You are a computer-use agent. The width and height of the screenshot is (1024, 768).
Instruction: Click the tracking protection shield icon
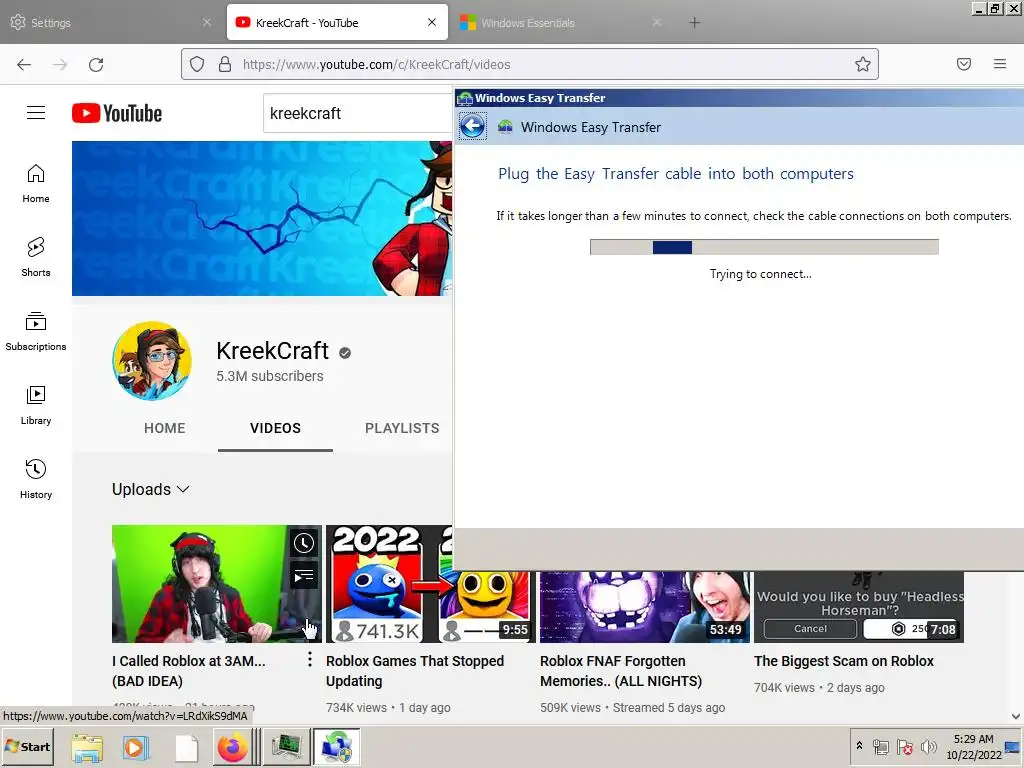pos(197,64)
